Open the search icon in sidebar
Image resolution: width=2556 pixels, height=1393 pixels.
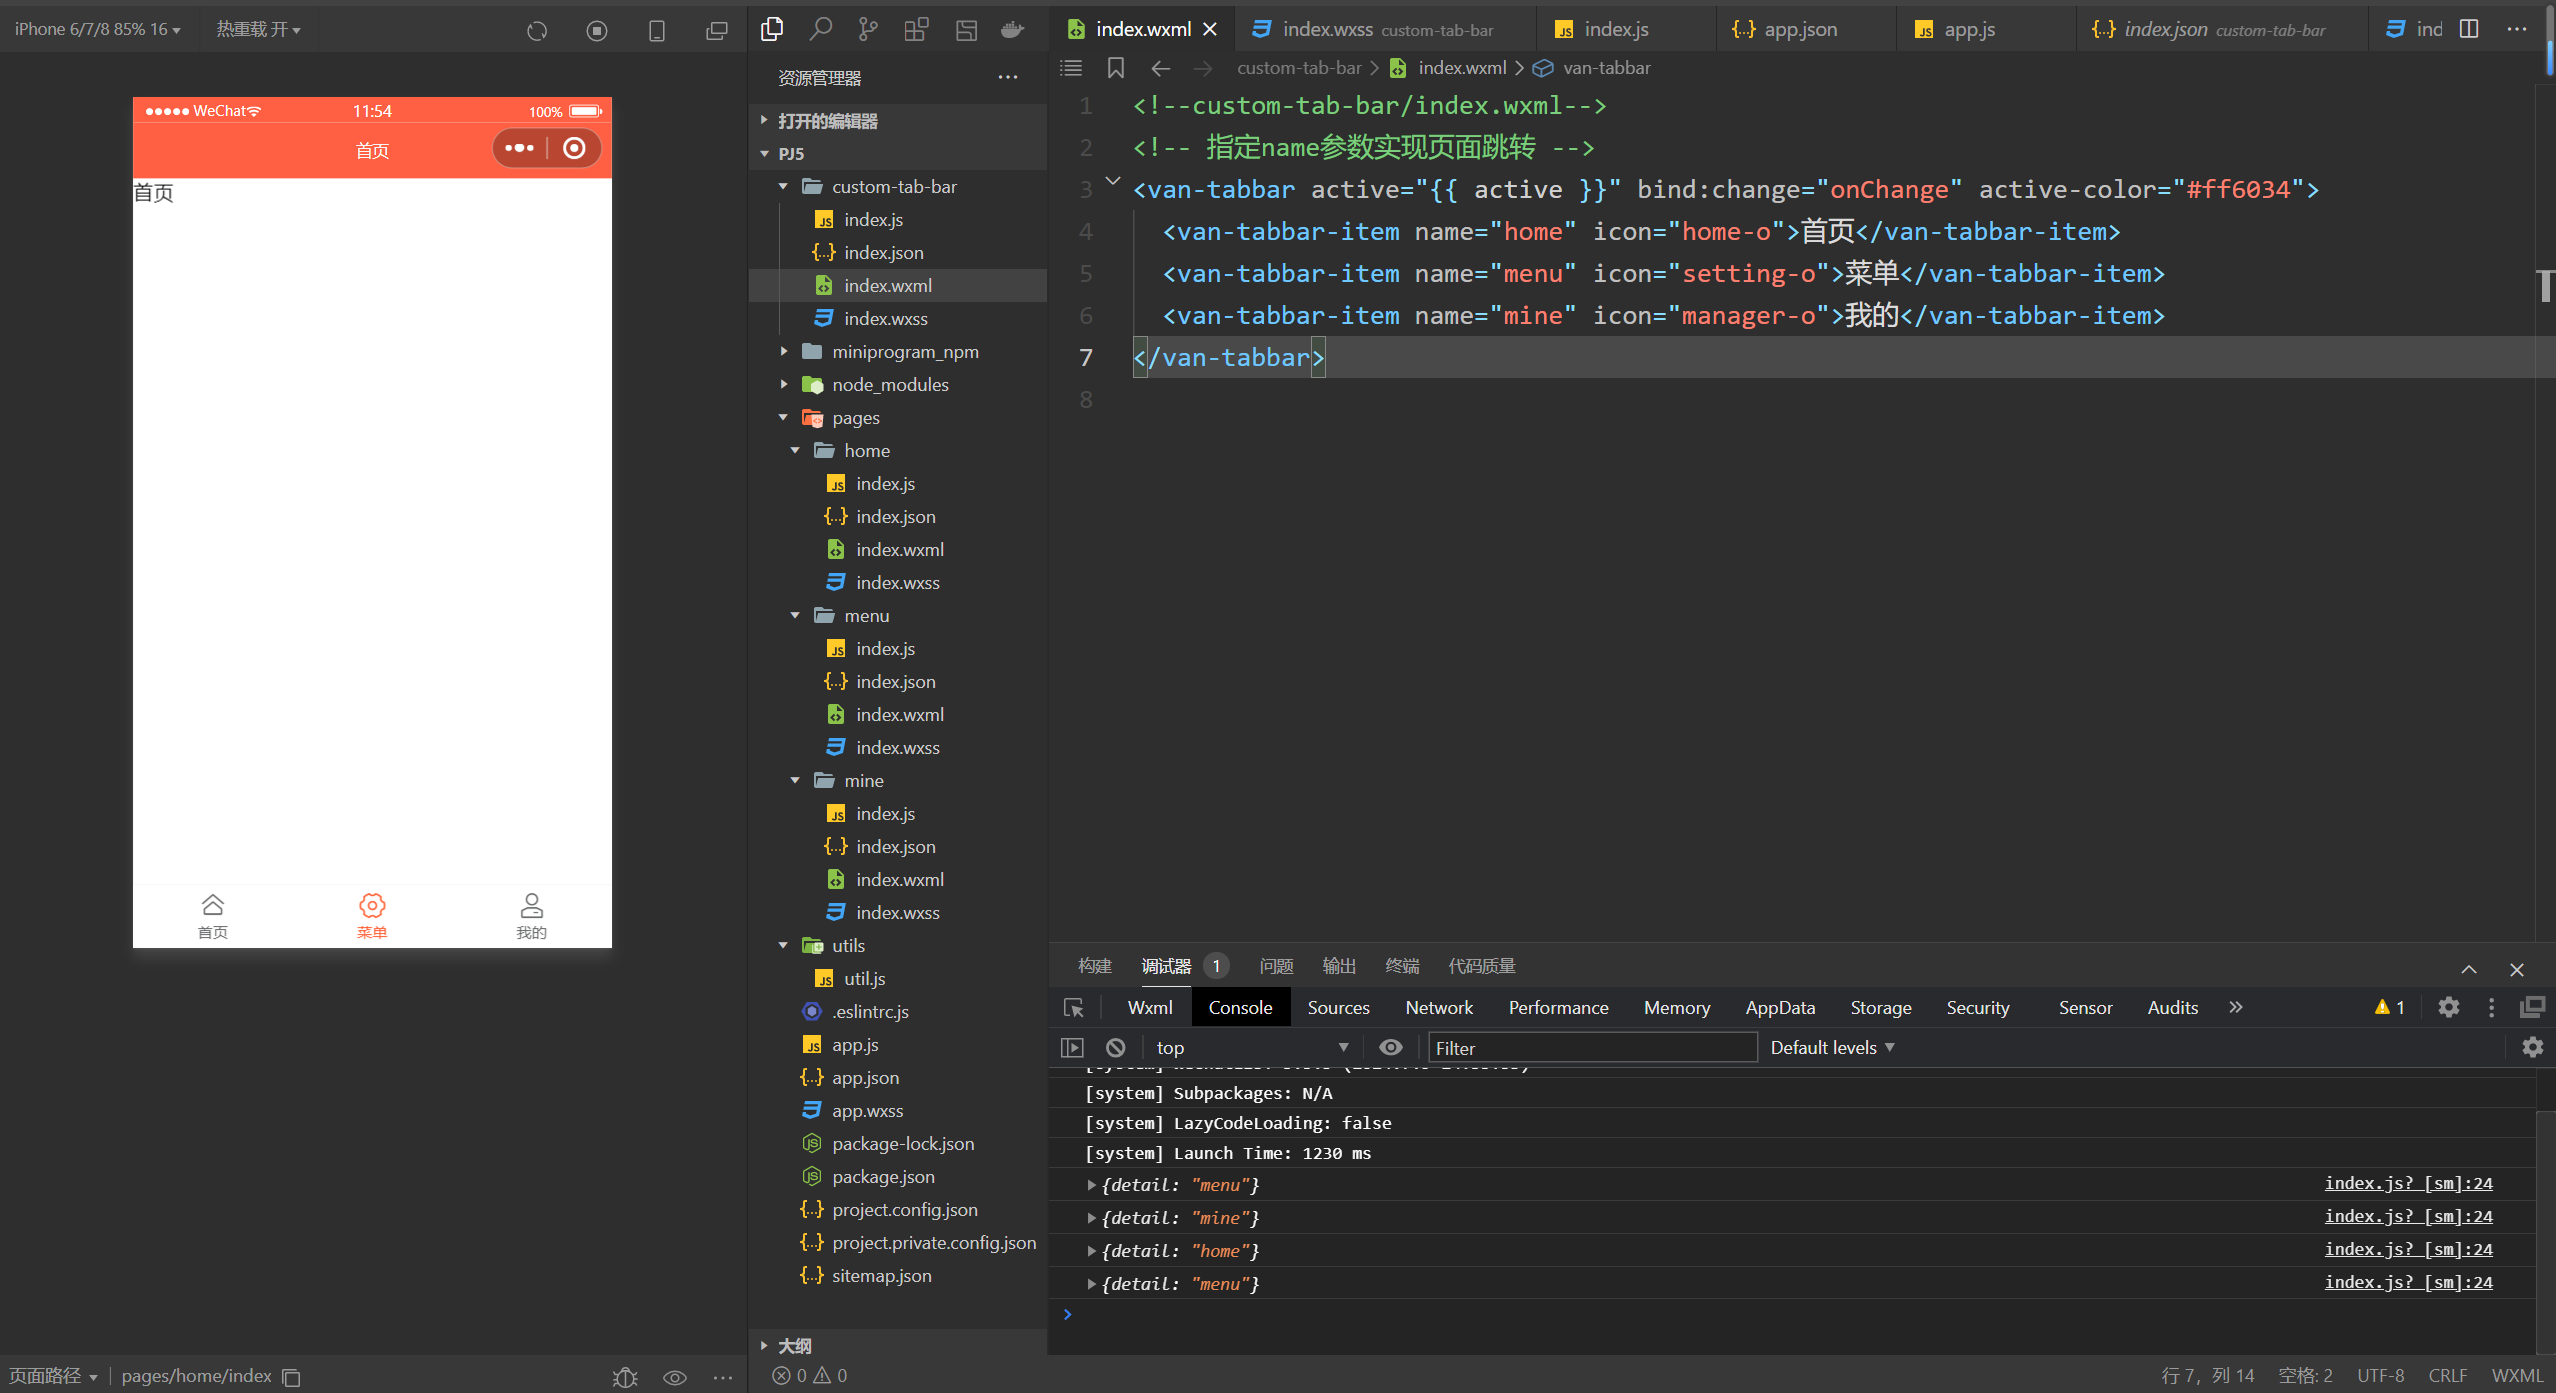(820, 29)
